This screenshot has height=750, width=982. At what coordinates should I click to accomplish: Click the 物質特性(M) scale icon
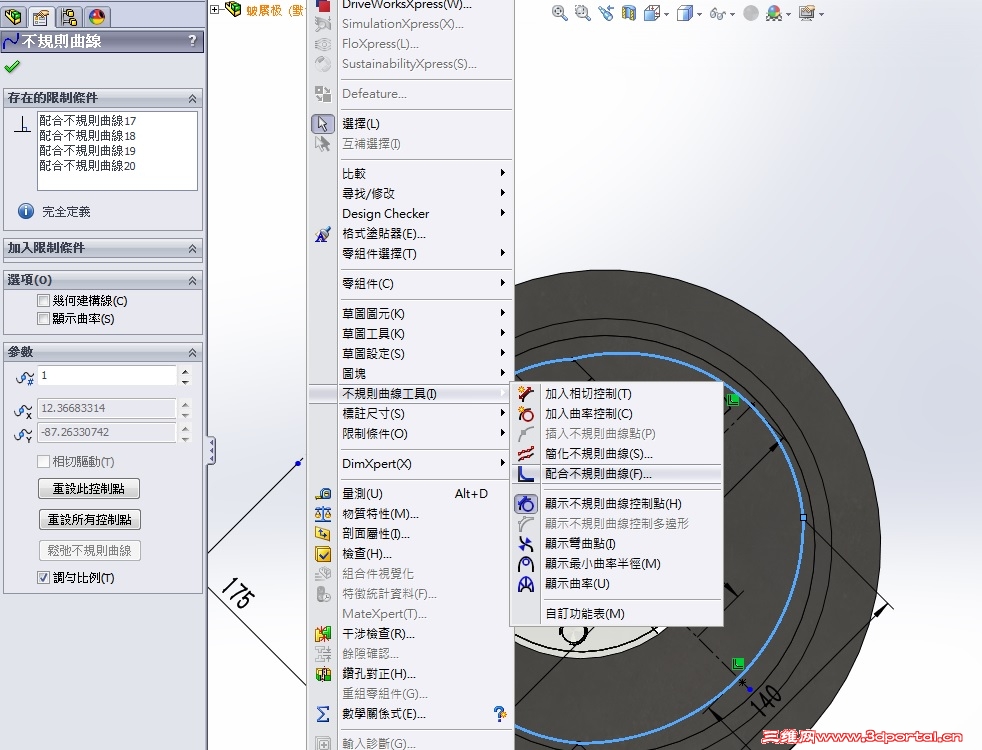click(323, 514)
